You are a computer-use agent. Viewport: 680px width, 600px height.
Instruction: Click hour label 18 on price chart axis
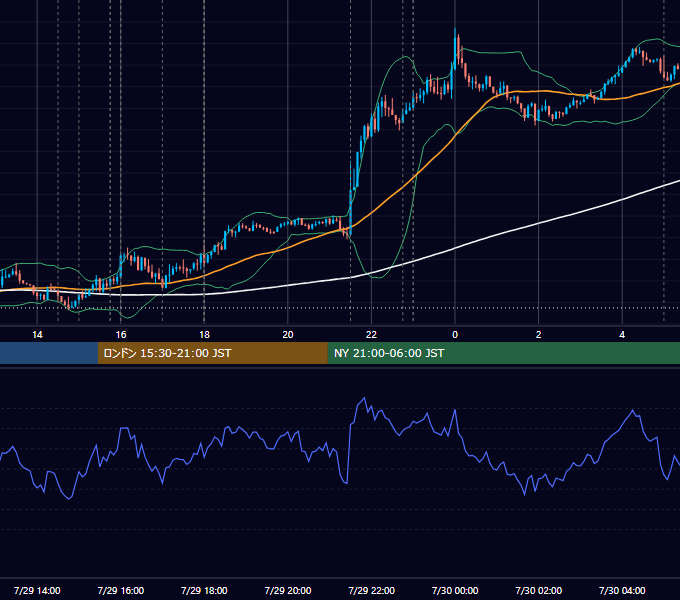204,335
